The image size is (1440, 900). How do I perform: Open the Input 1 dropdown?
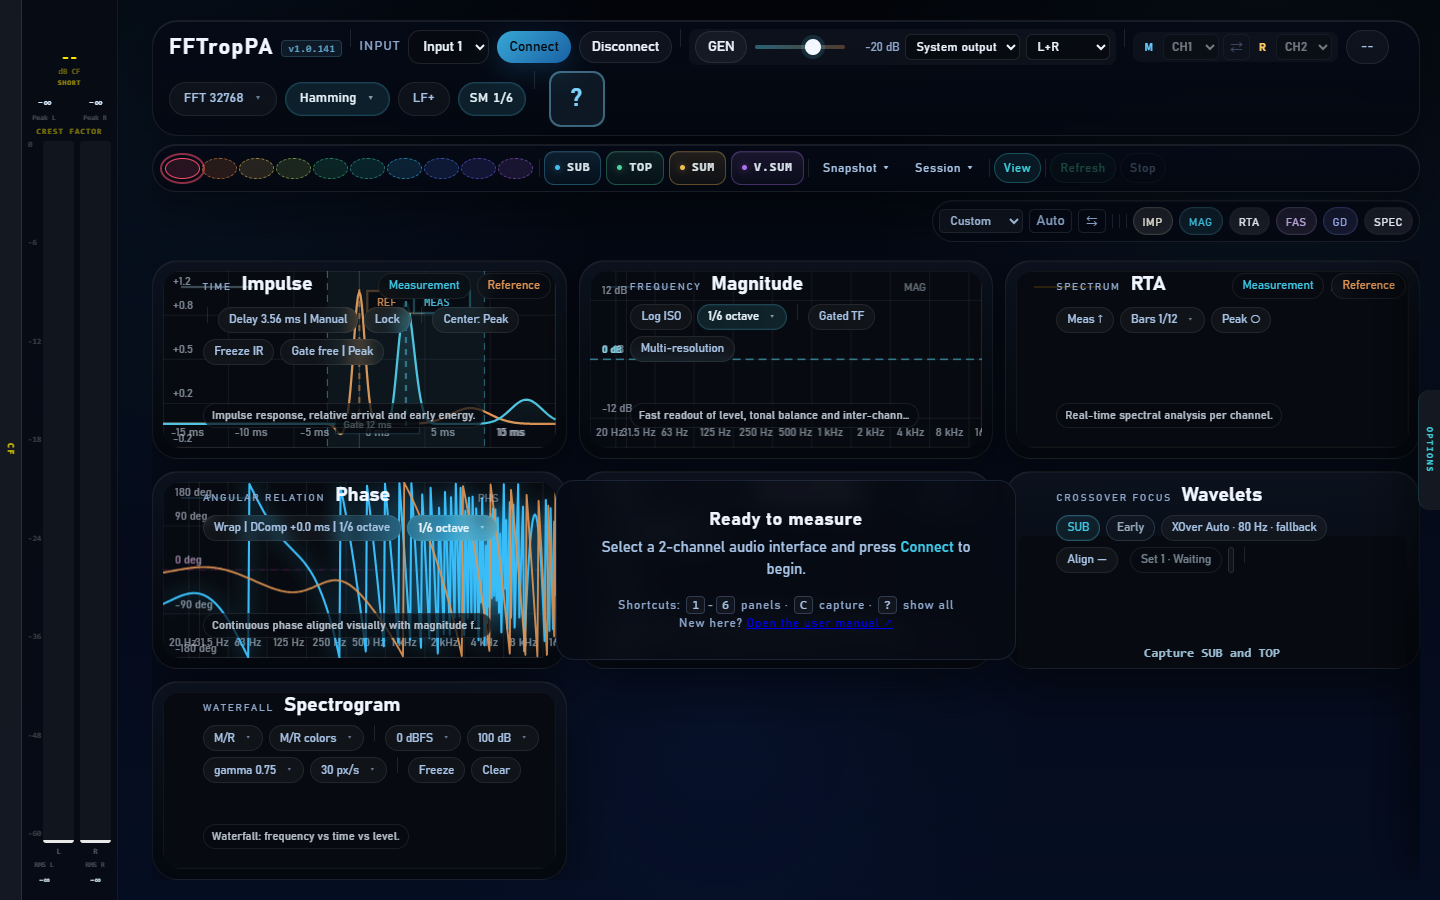448,47
